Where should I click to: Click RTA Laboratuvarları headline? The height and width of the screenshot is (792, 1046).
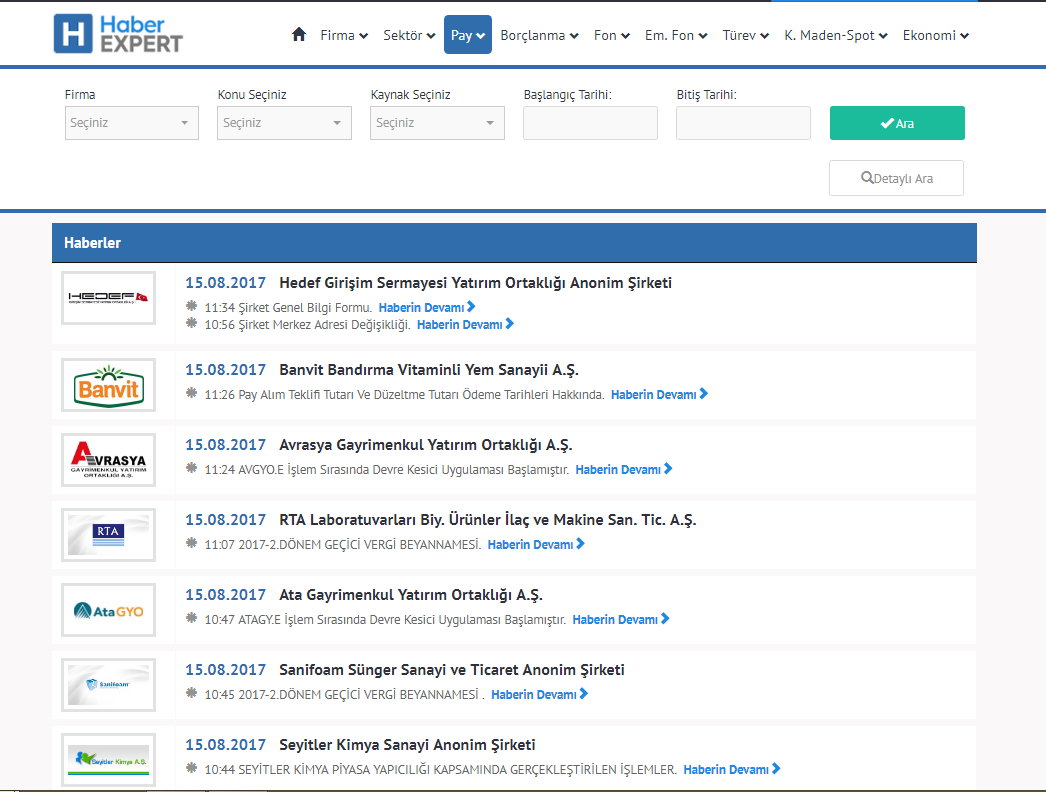coord(488,520)
